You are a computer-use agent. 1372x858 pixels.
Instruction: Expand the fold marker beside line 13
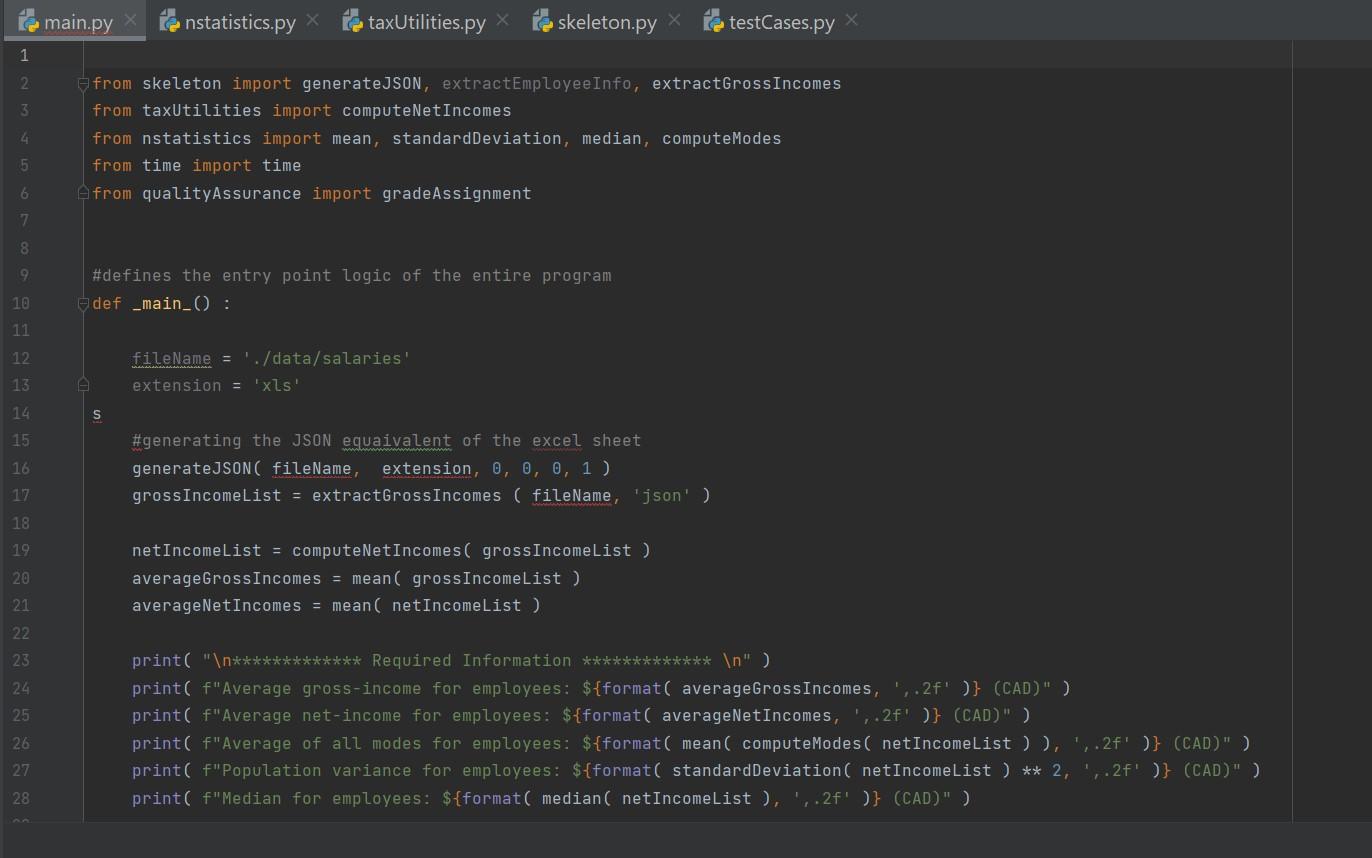pyautogui.click(x=83, y=384)
